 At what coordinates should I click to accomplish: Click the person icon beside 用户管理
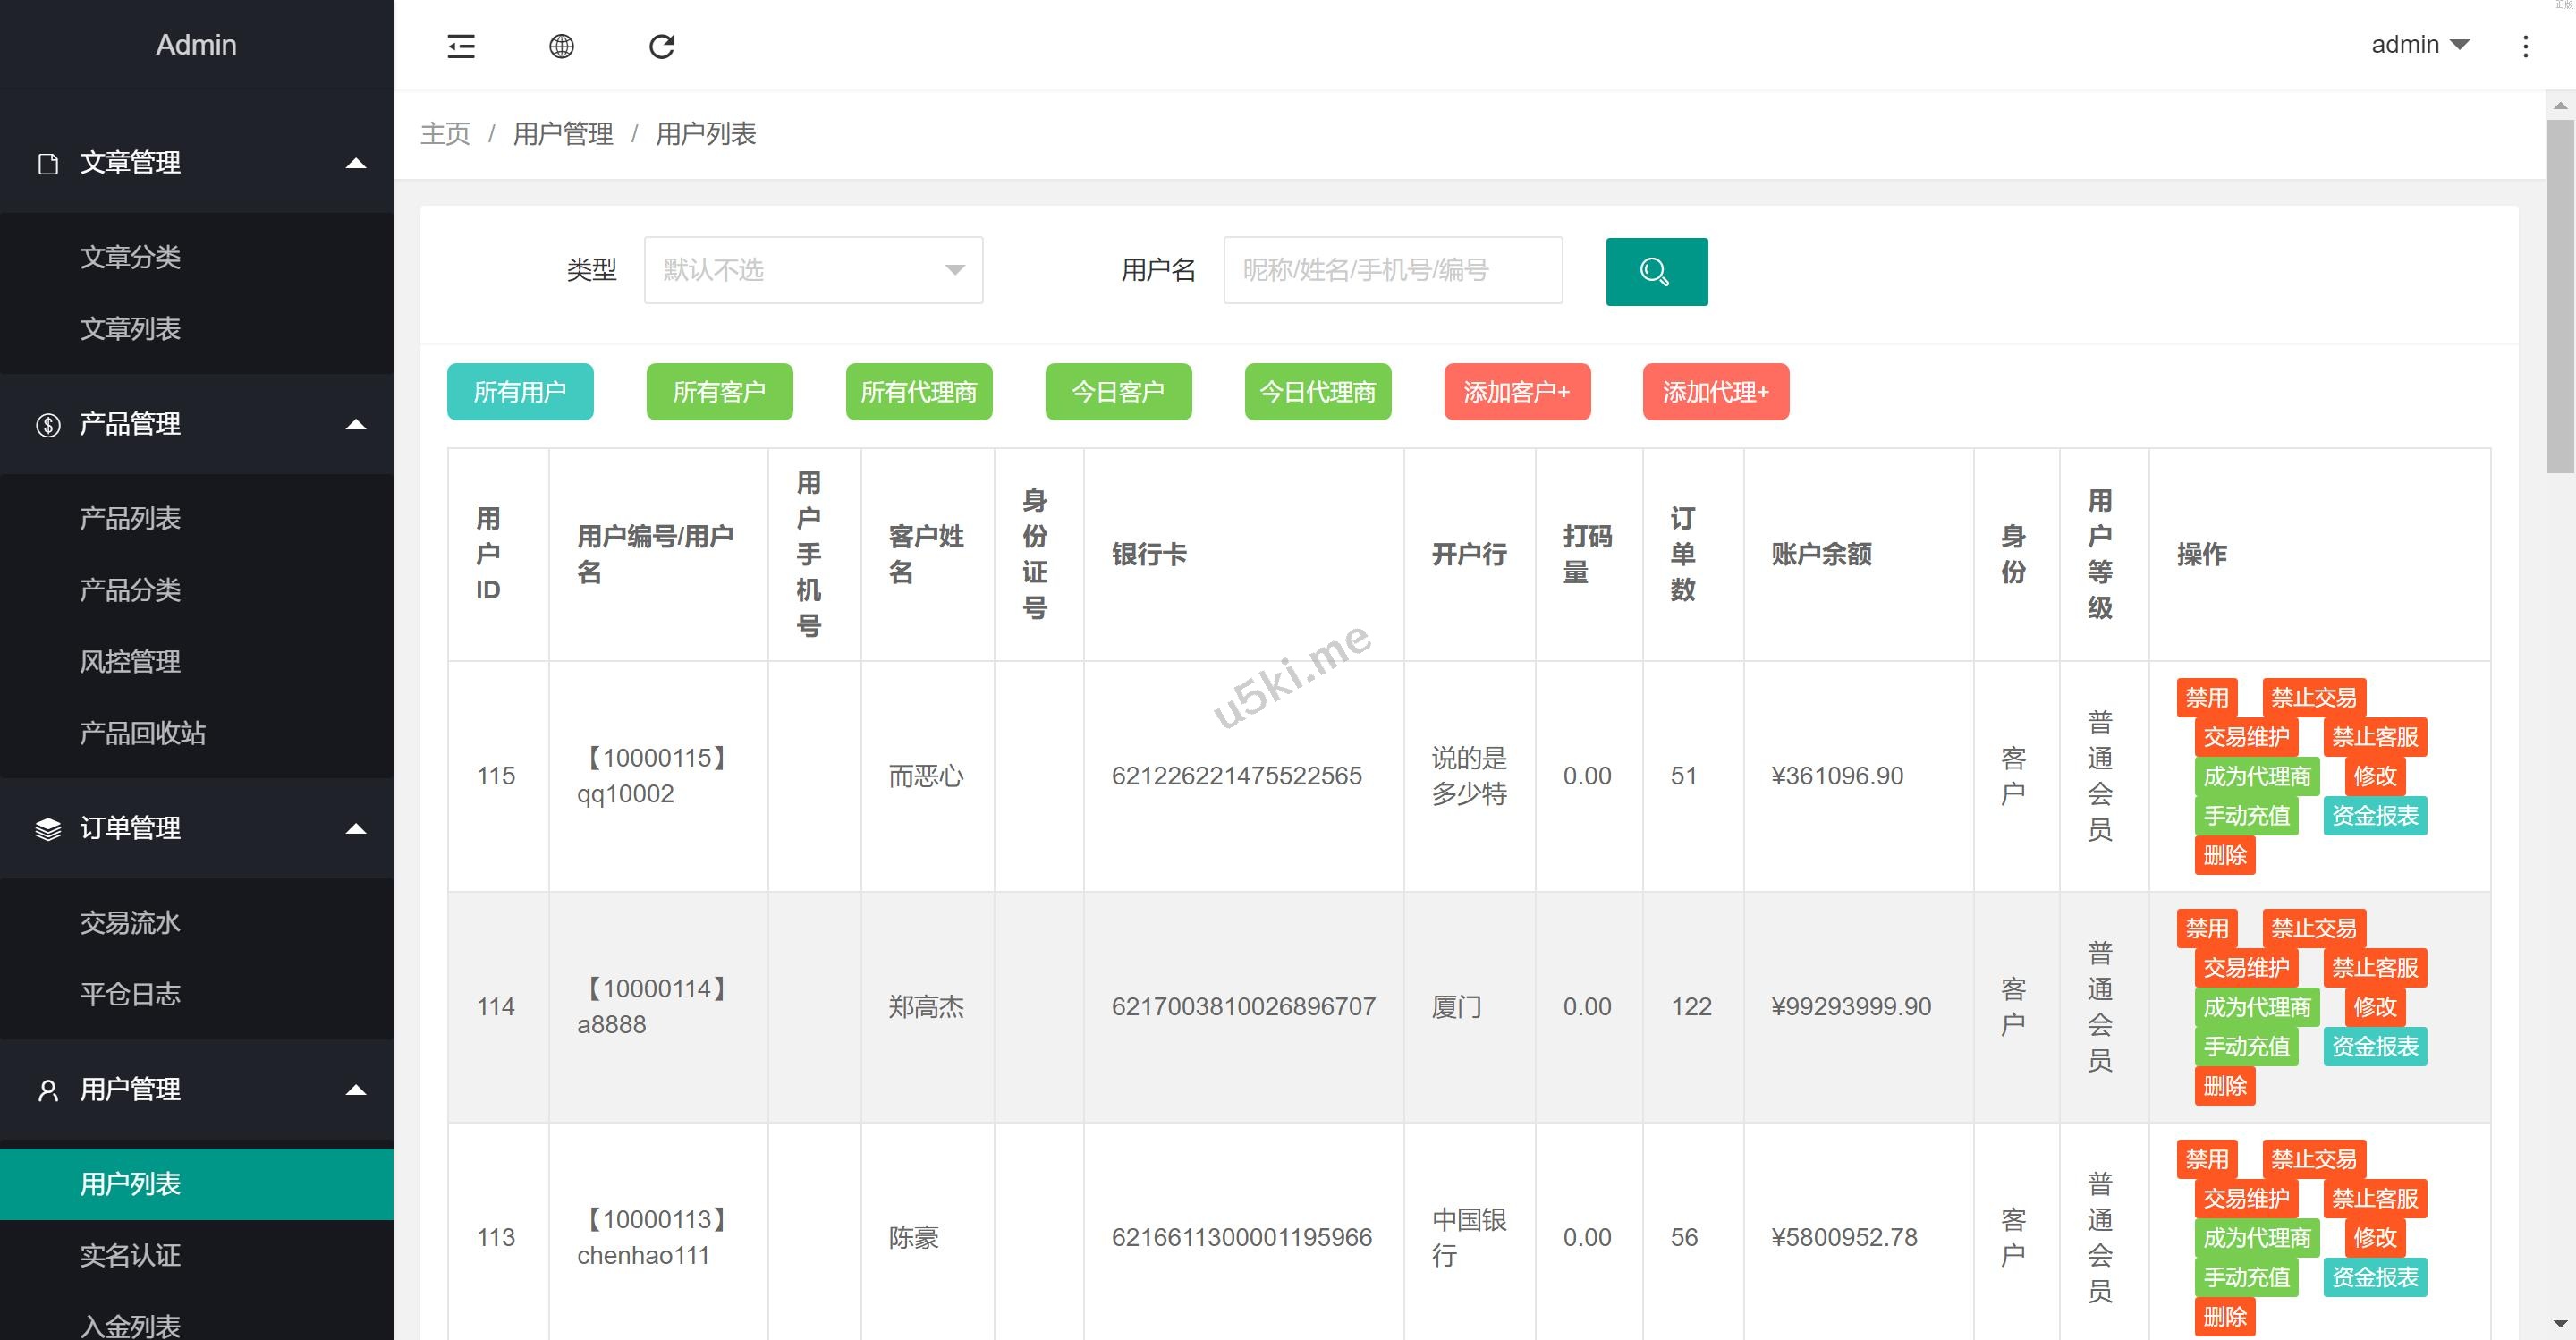[47, 1090]
